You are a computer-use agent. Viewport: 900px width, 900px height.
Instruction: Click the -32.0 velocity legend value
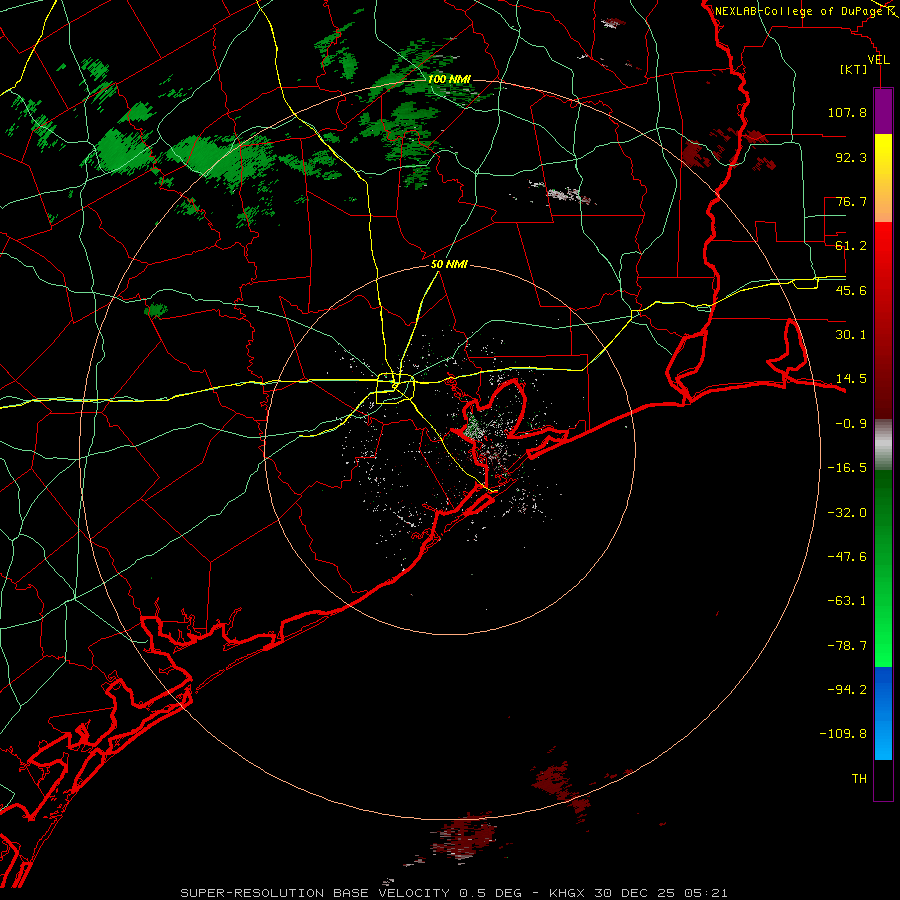[x=847, y=513]
